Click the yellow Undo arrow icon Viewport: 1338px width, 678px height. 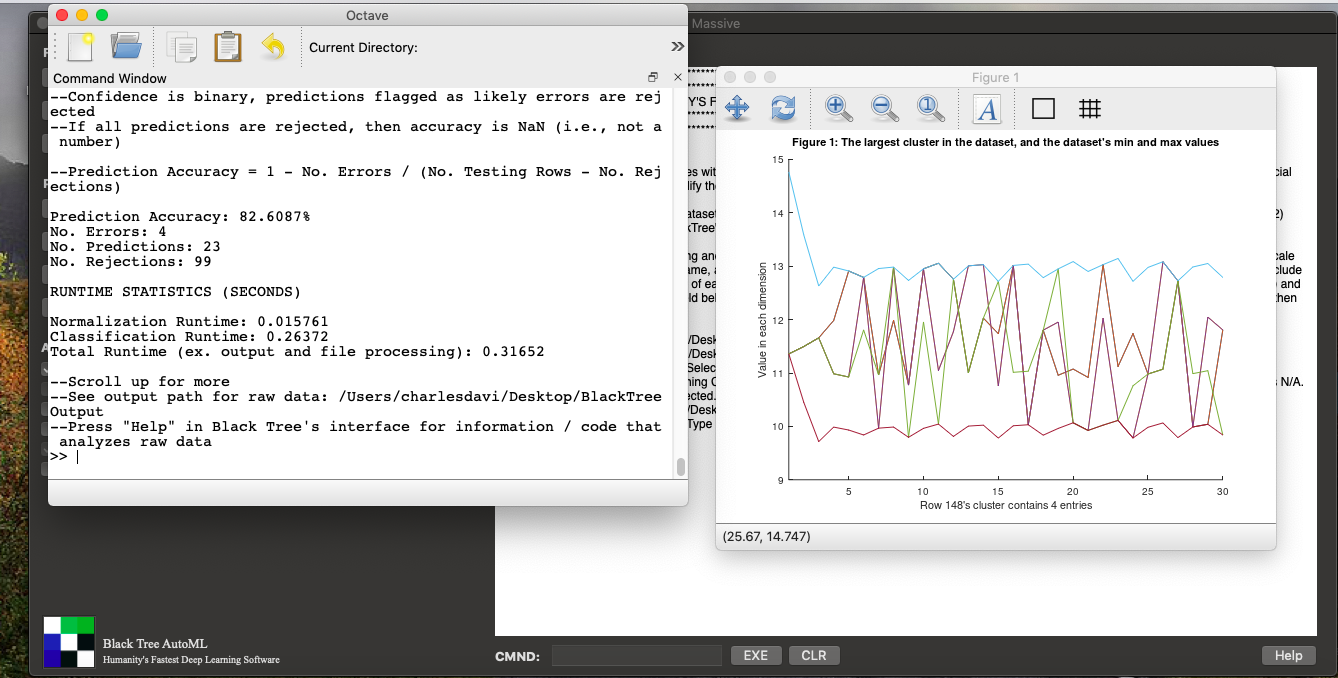(273, 47)
